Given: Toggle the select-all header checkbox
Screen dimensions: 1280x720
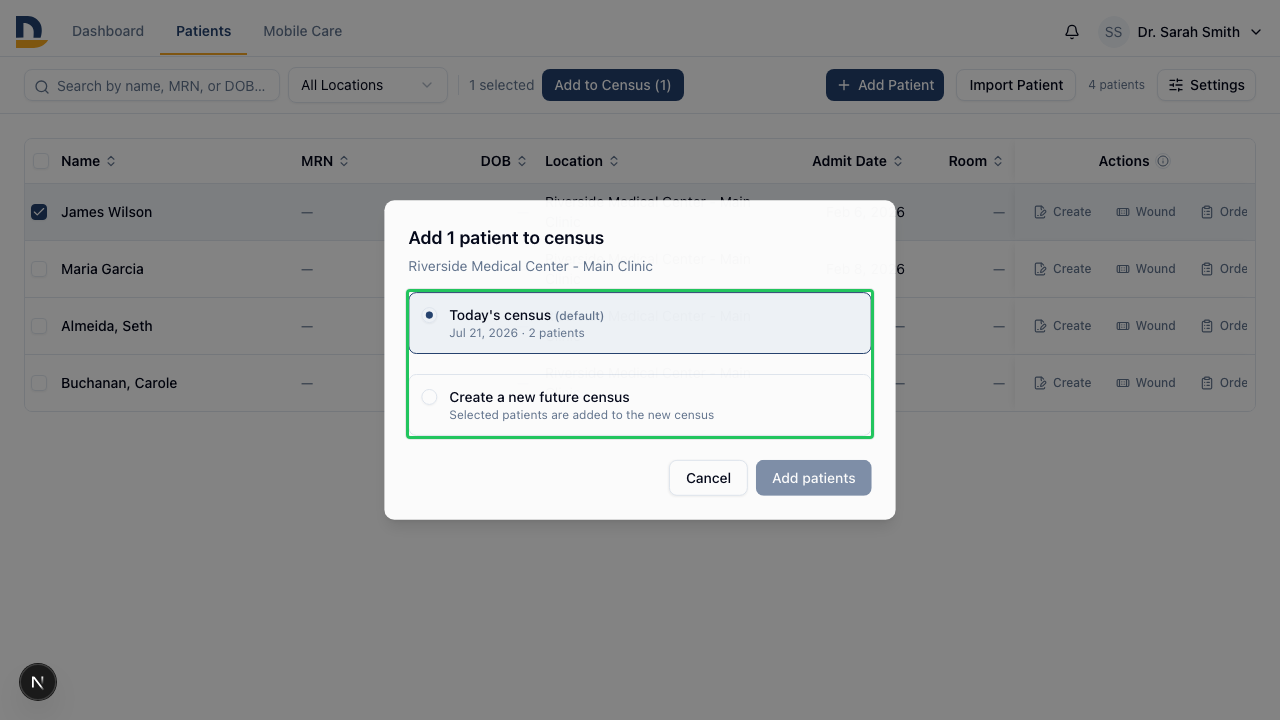Looking at the screenshot, I should coord(40,161).
